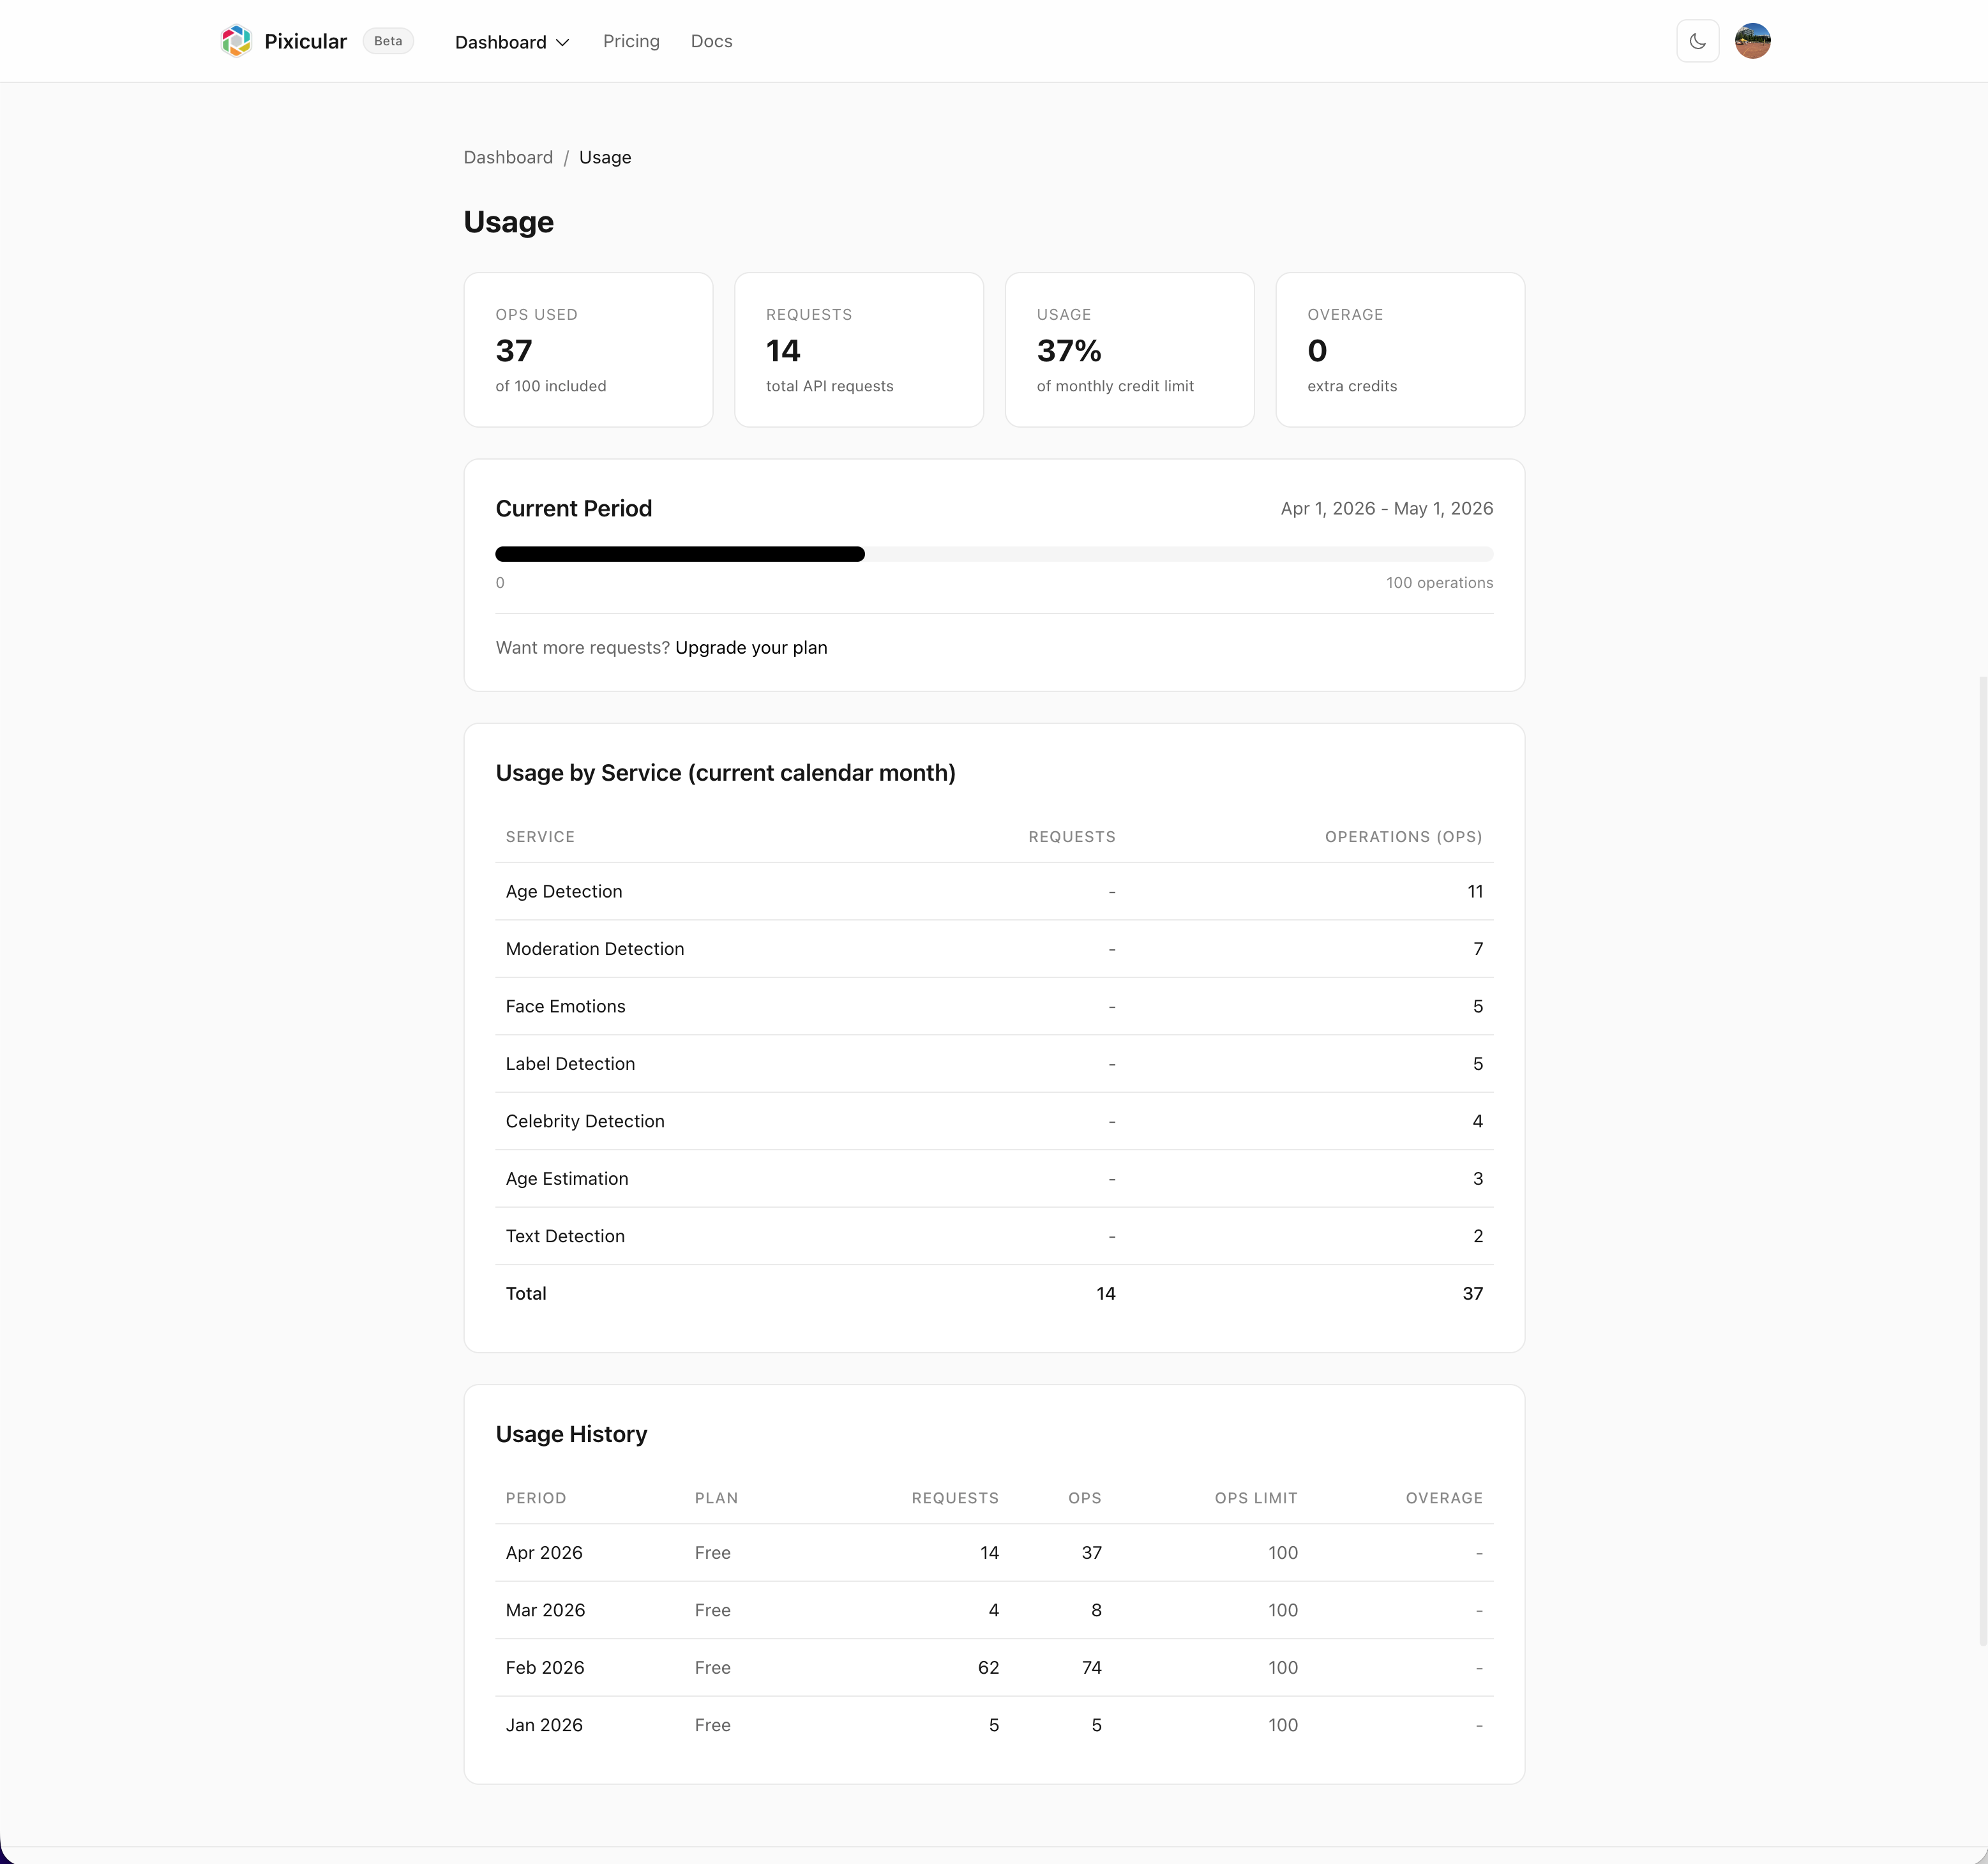Screen dimensions: 1988x1864
Task: Select the Usage 37% summary card
Action: click(x=1129, y=350)
